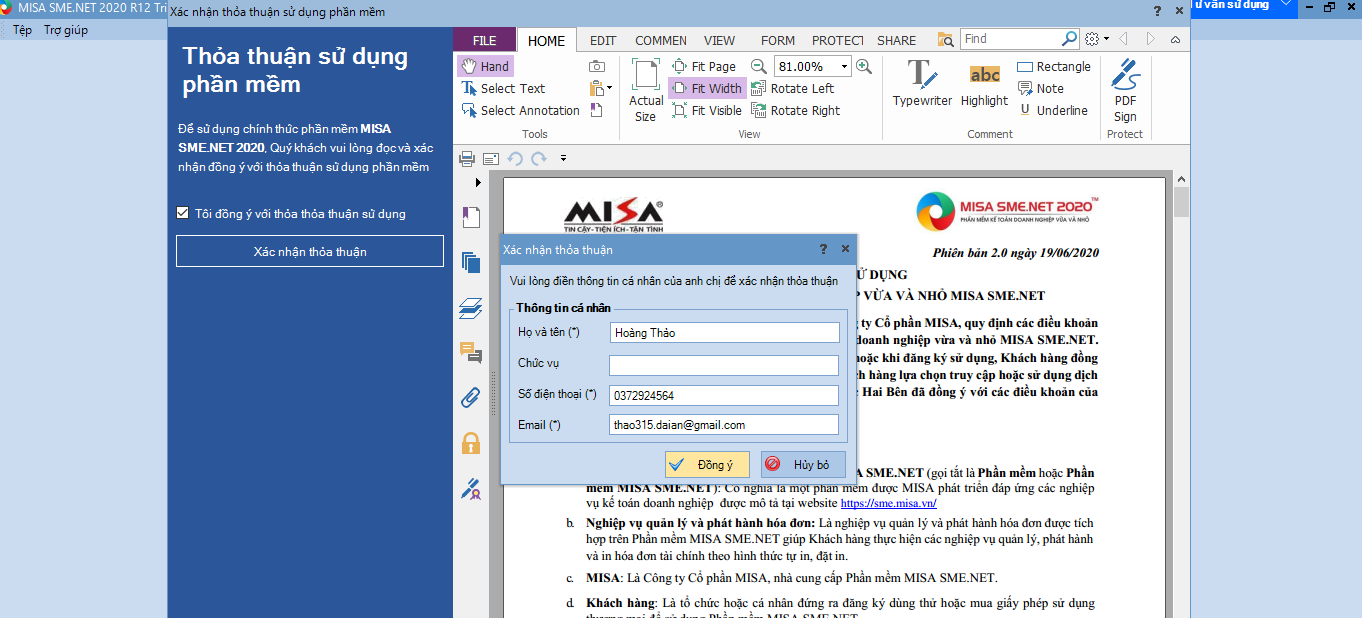The image size is (1362, 618).
Task: Open PDF Sign tool
Action: [1125, 90]
